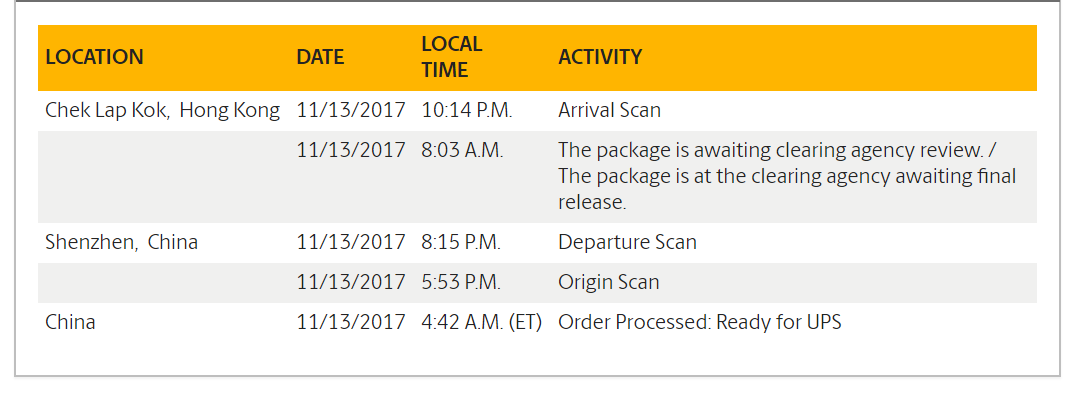Click the 10:14 P.M. time entry

[467, 110]
